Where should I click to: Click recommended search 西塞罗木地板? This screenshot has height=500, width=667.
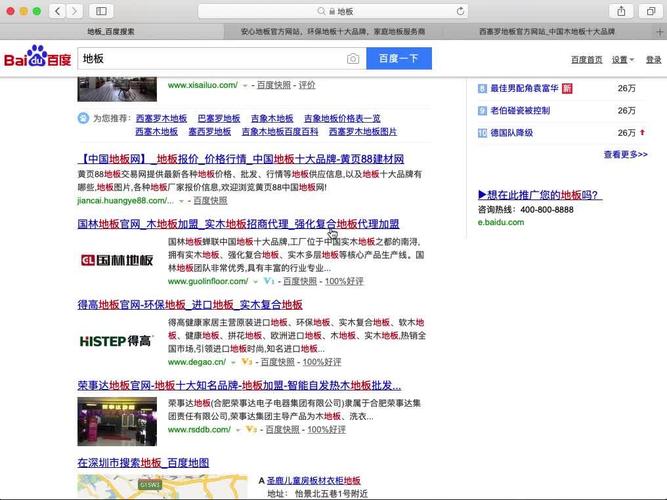point(161,118)
